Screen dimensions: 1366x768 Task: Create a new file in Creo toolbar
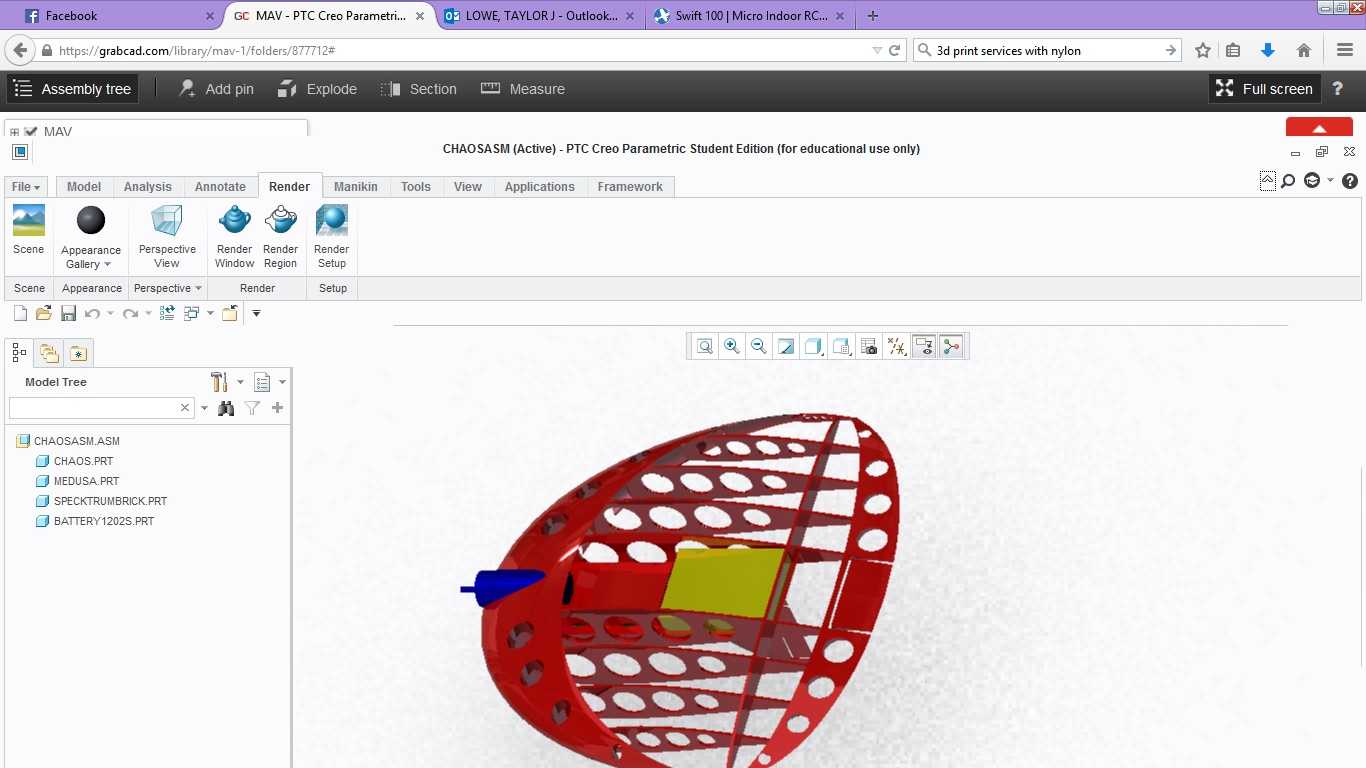tap(20, 313)
